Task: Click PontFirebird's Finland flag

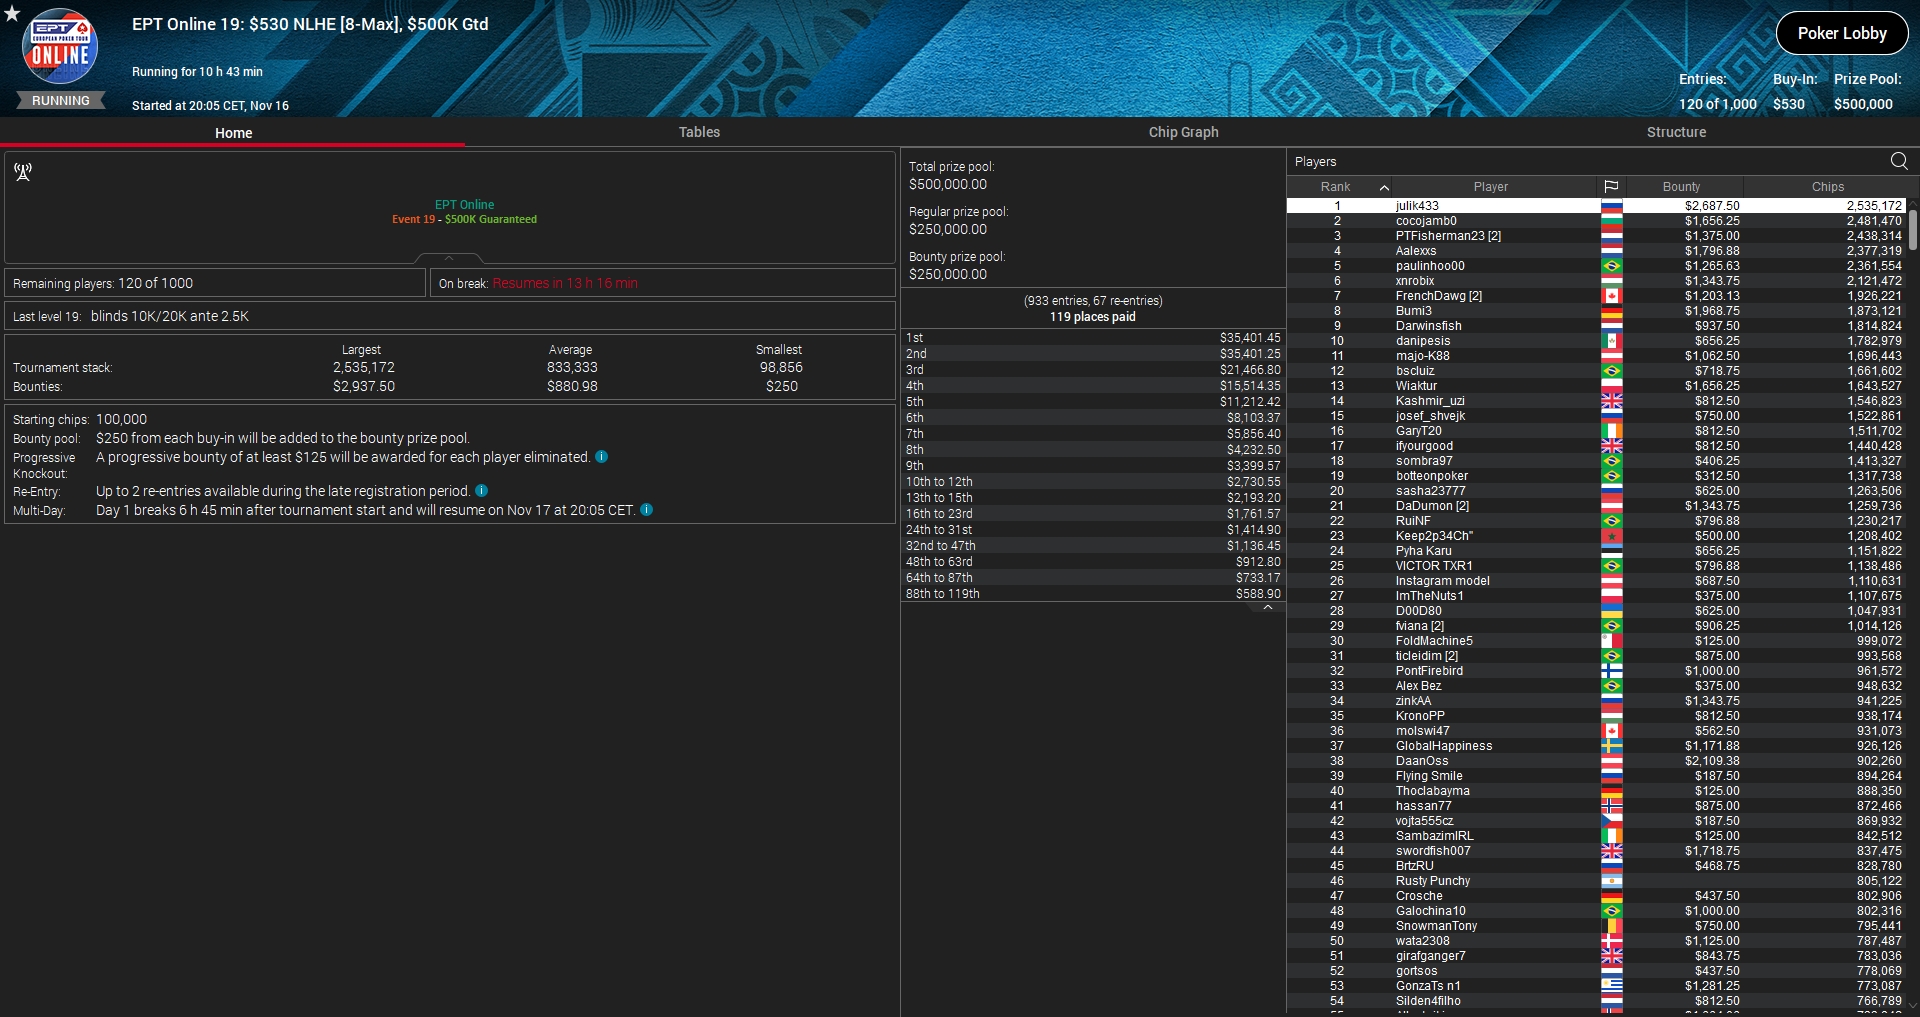Action: (x=1611, y=671)
